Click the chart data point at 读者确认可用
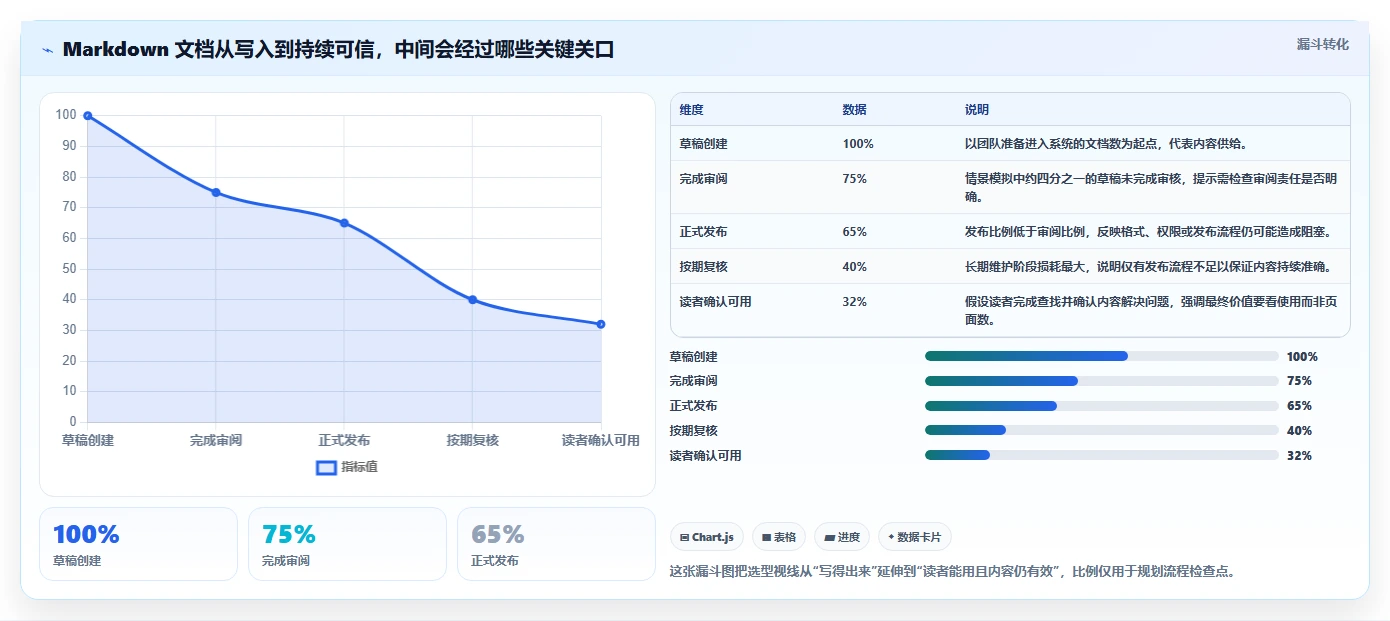Image resolution: width=1390 pixels, height=621 pixels. tap(601, 324)
